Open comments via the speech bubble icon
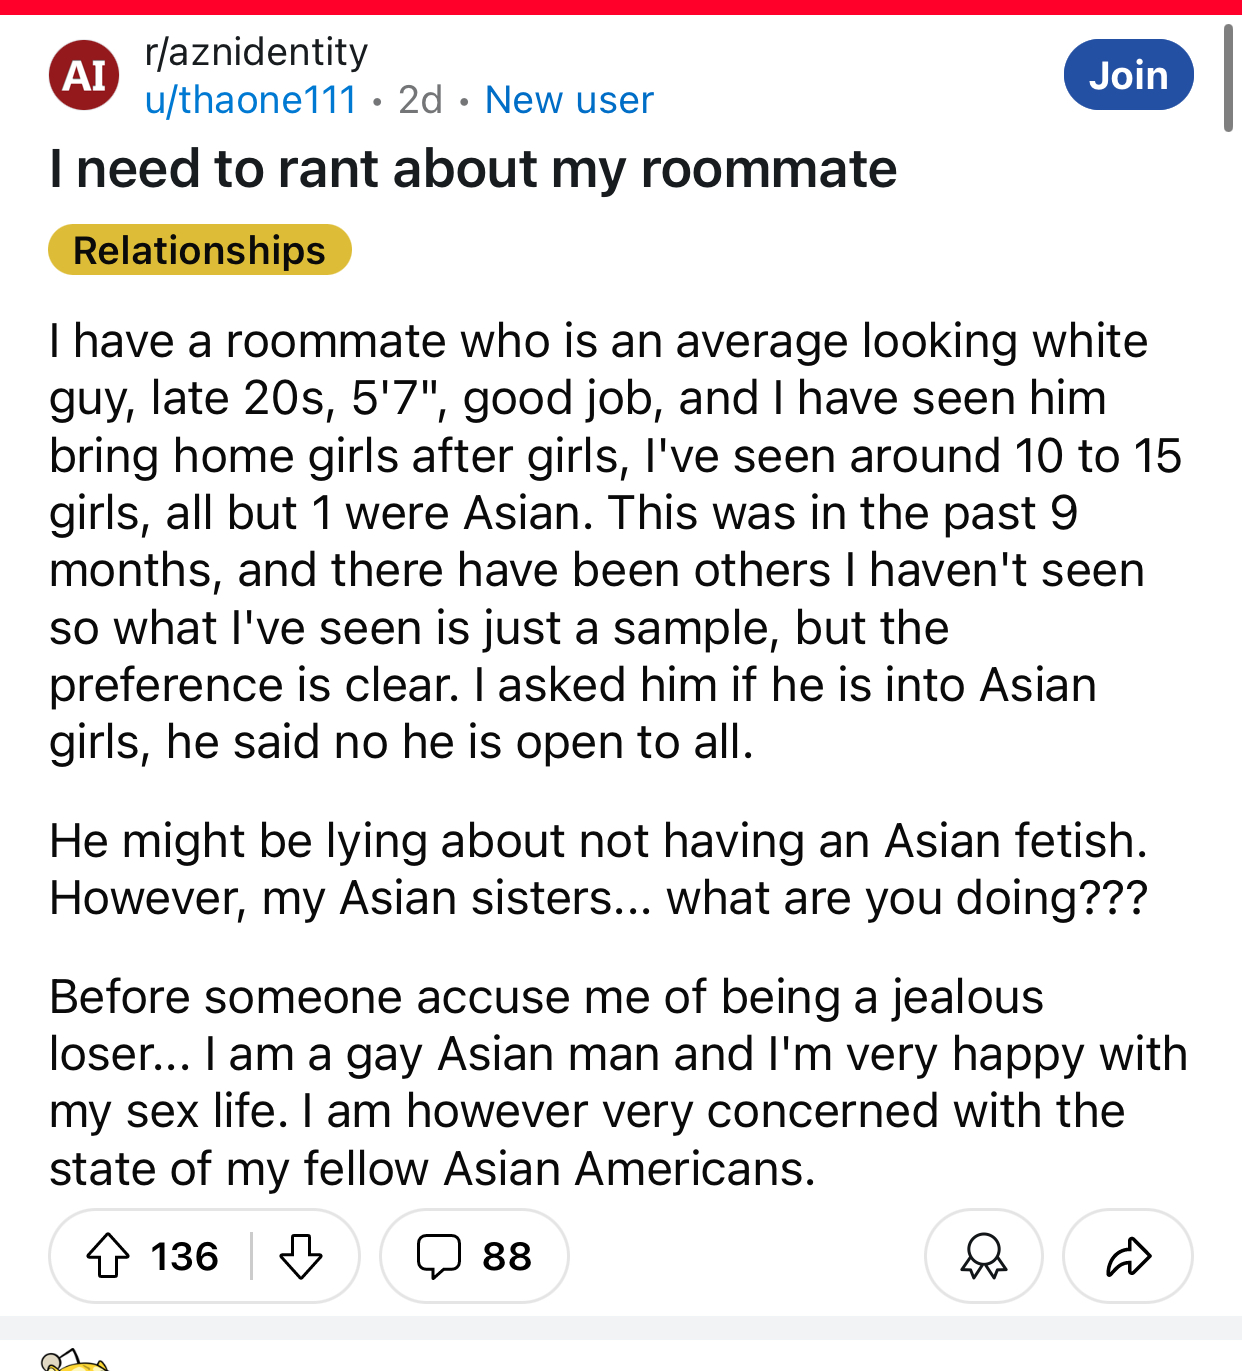This screenshot has height=1371, width=1242. pyautogui.click(x=438, y=1256)
